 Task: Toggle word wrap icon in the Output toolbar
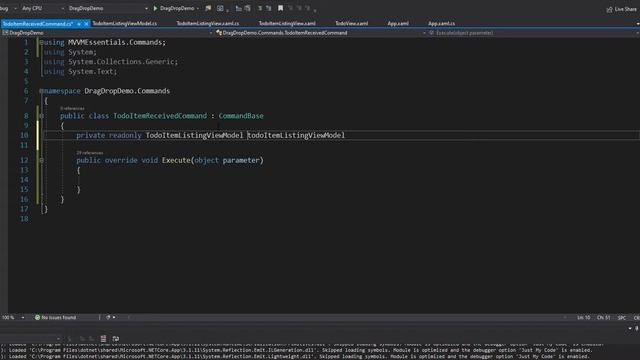[116, 338]
